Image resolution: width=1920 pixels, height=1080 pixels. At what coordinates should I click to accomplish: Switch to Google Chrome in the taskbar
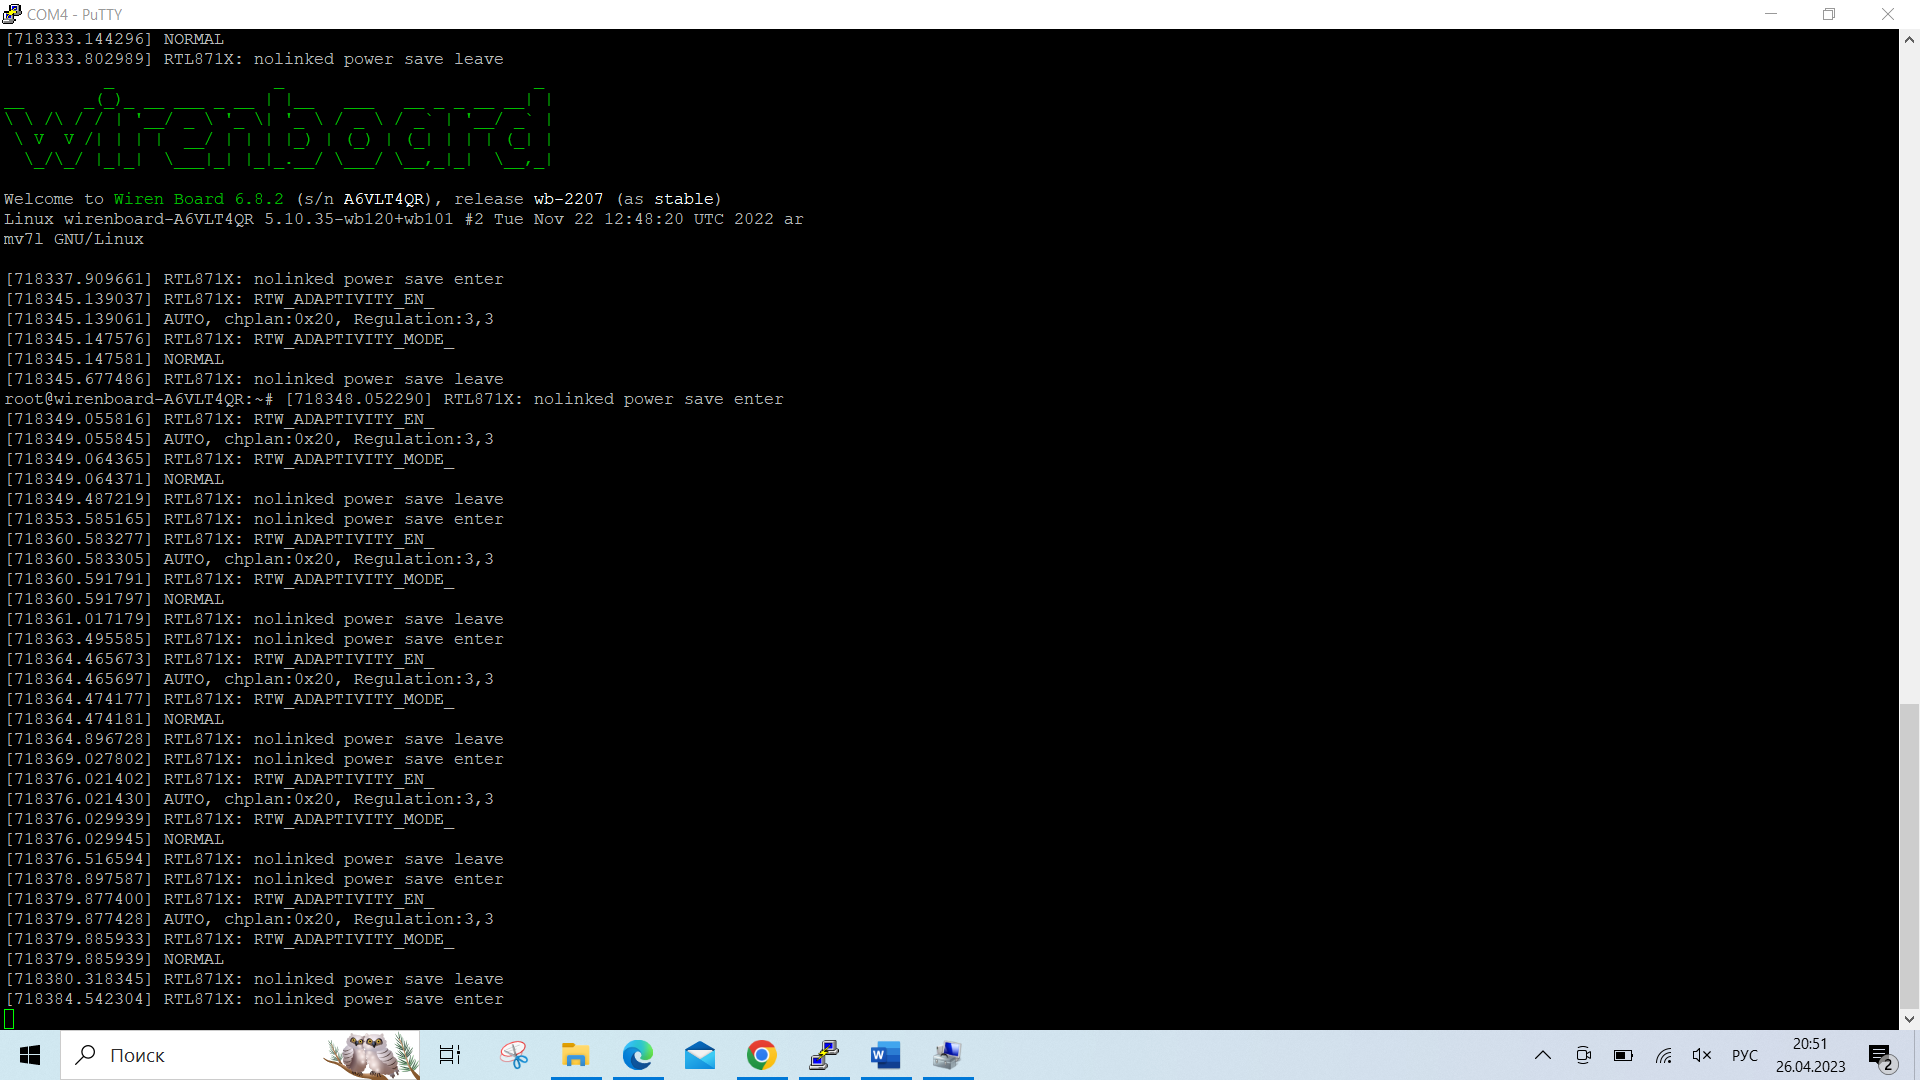point(762,1055)
